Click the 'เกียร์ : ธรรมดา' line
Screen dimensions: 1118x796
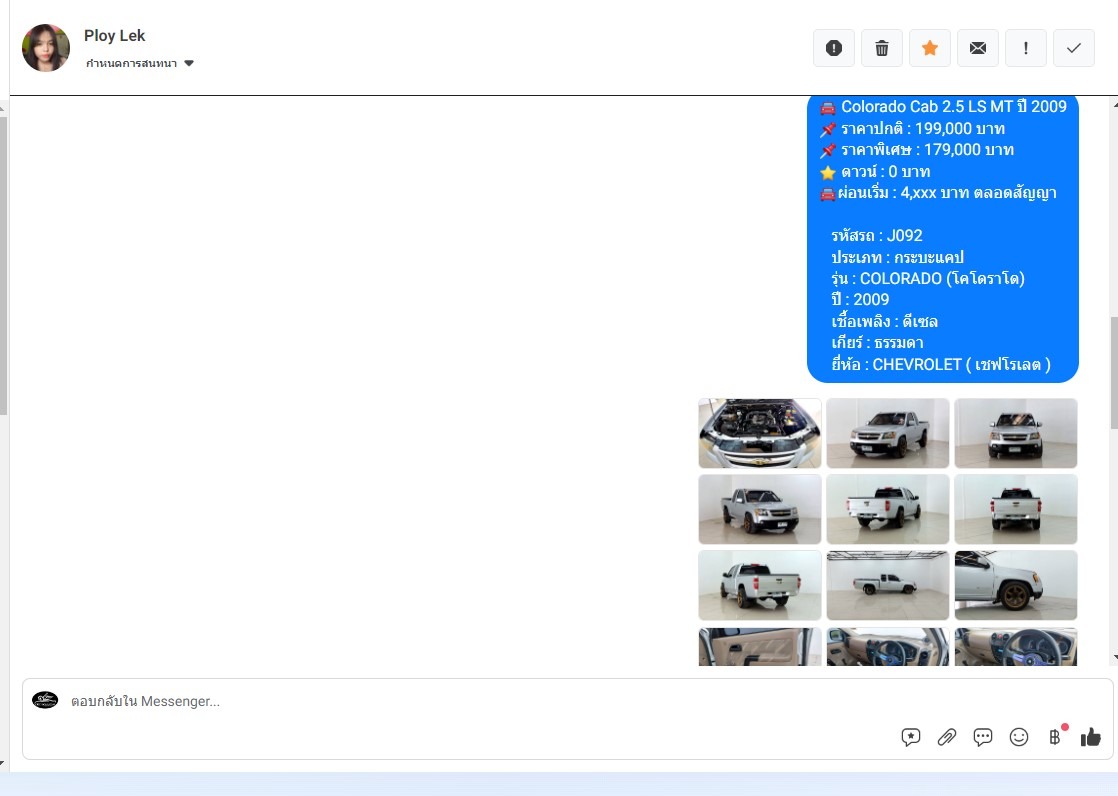pyautogui.click(x=877, y=343)
